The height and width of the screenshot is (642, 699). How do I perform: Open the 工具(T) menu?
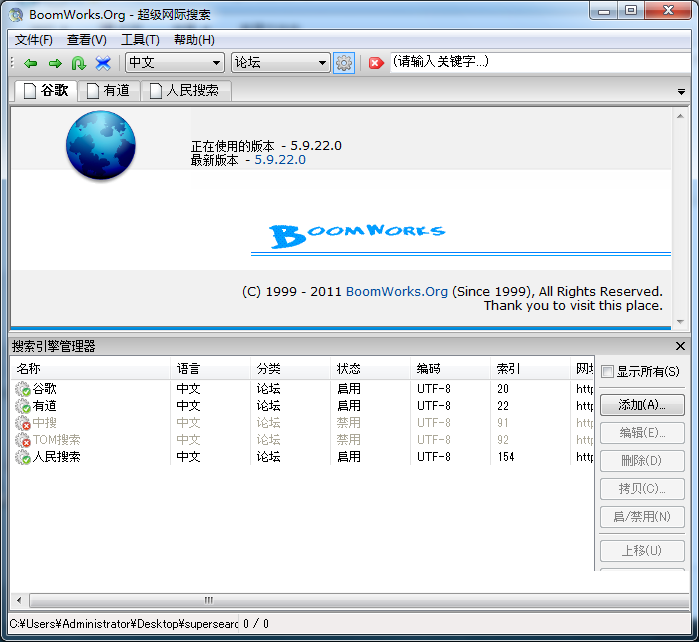(140, 40)
